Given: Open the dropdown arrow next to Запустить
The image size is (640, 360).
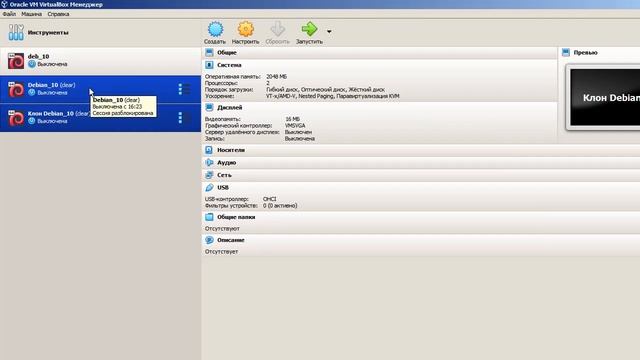Looking at the screenshot, I should coord(329,31).
